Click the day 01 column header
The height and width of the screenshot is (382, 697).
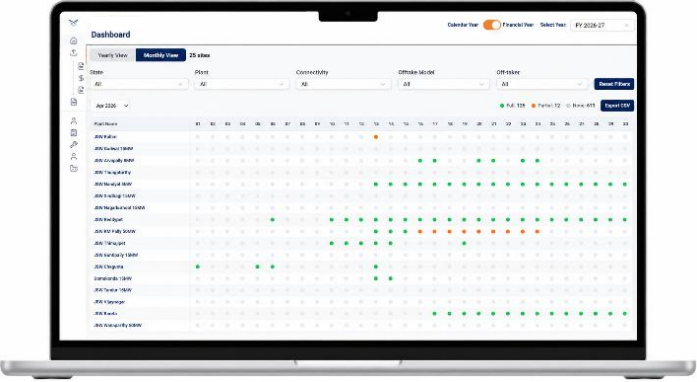pos(198,124)
